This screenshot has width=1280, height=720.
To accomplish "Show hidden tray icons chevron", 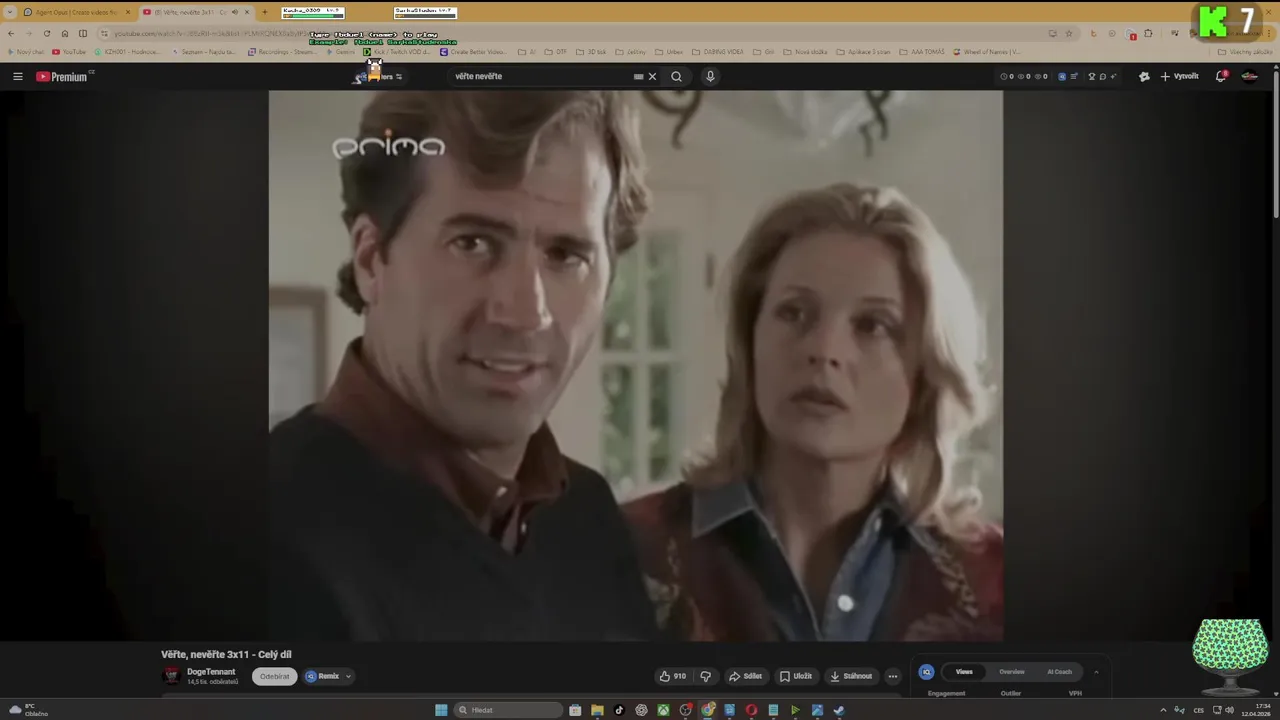I will (1163, 710).
